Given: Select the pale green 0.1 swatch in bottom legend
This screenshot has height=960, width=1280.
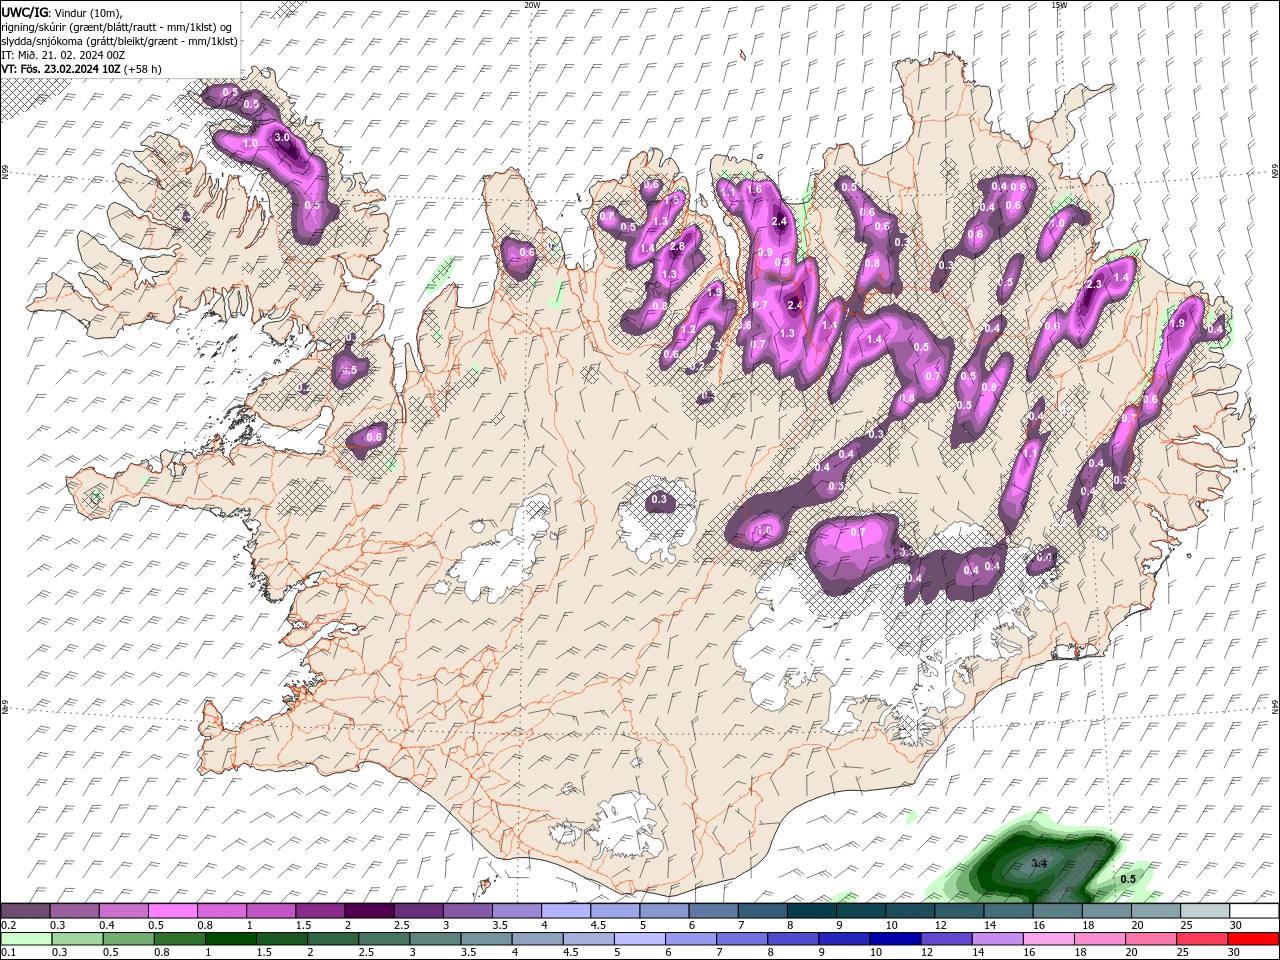Looking at the screenshot, I should [25, 939].
